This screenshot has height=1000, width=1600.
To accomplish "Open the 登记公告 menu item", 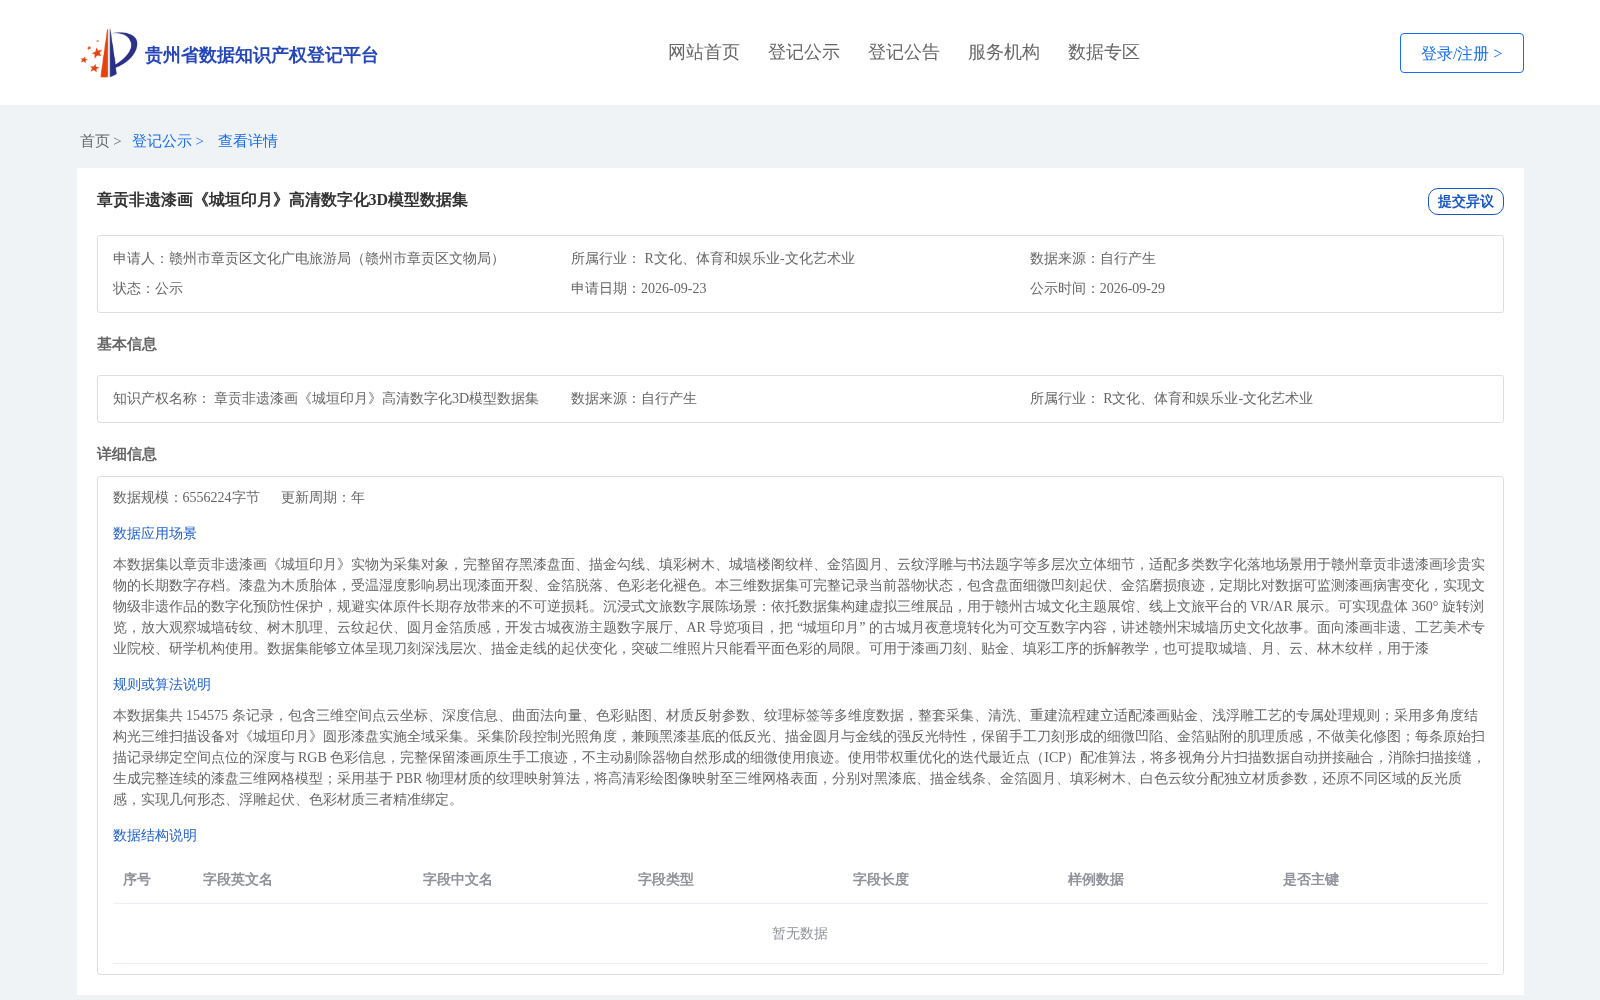I will (904, 52).
